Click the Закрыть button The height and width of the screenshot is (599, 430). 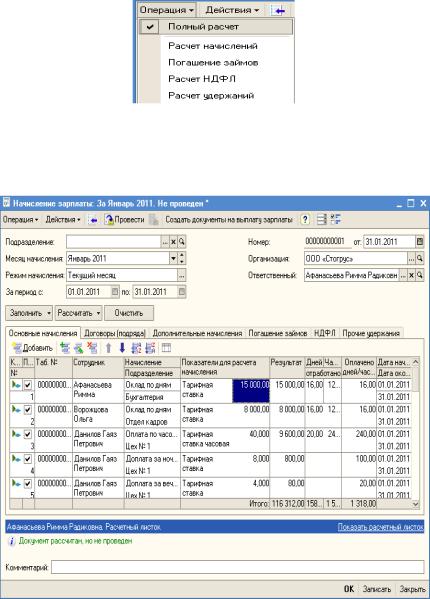click(412, 589)
